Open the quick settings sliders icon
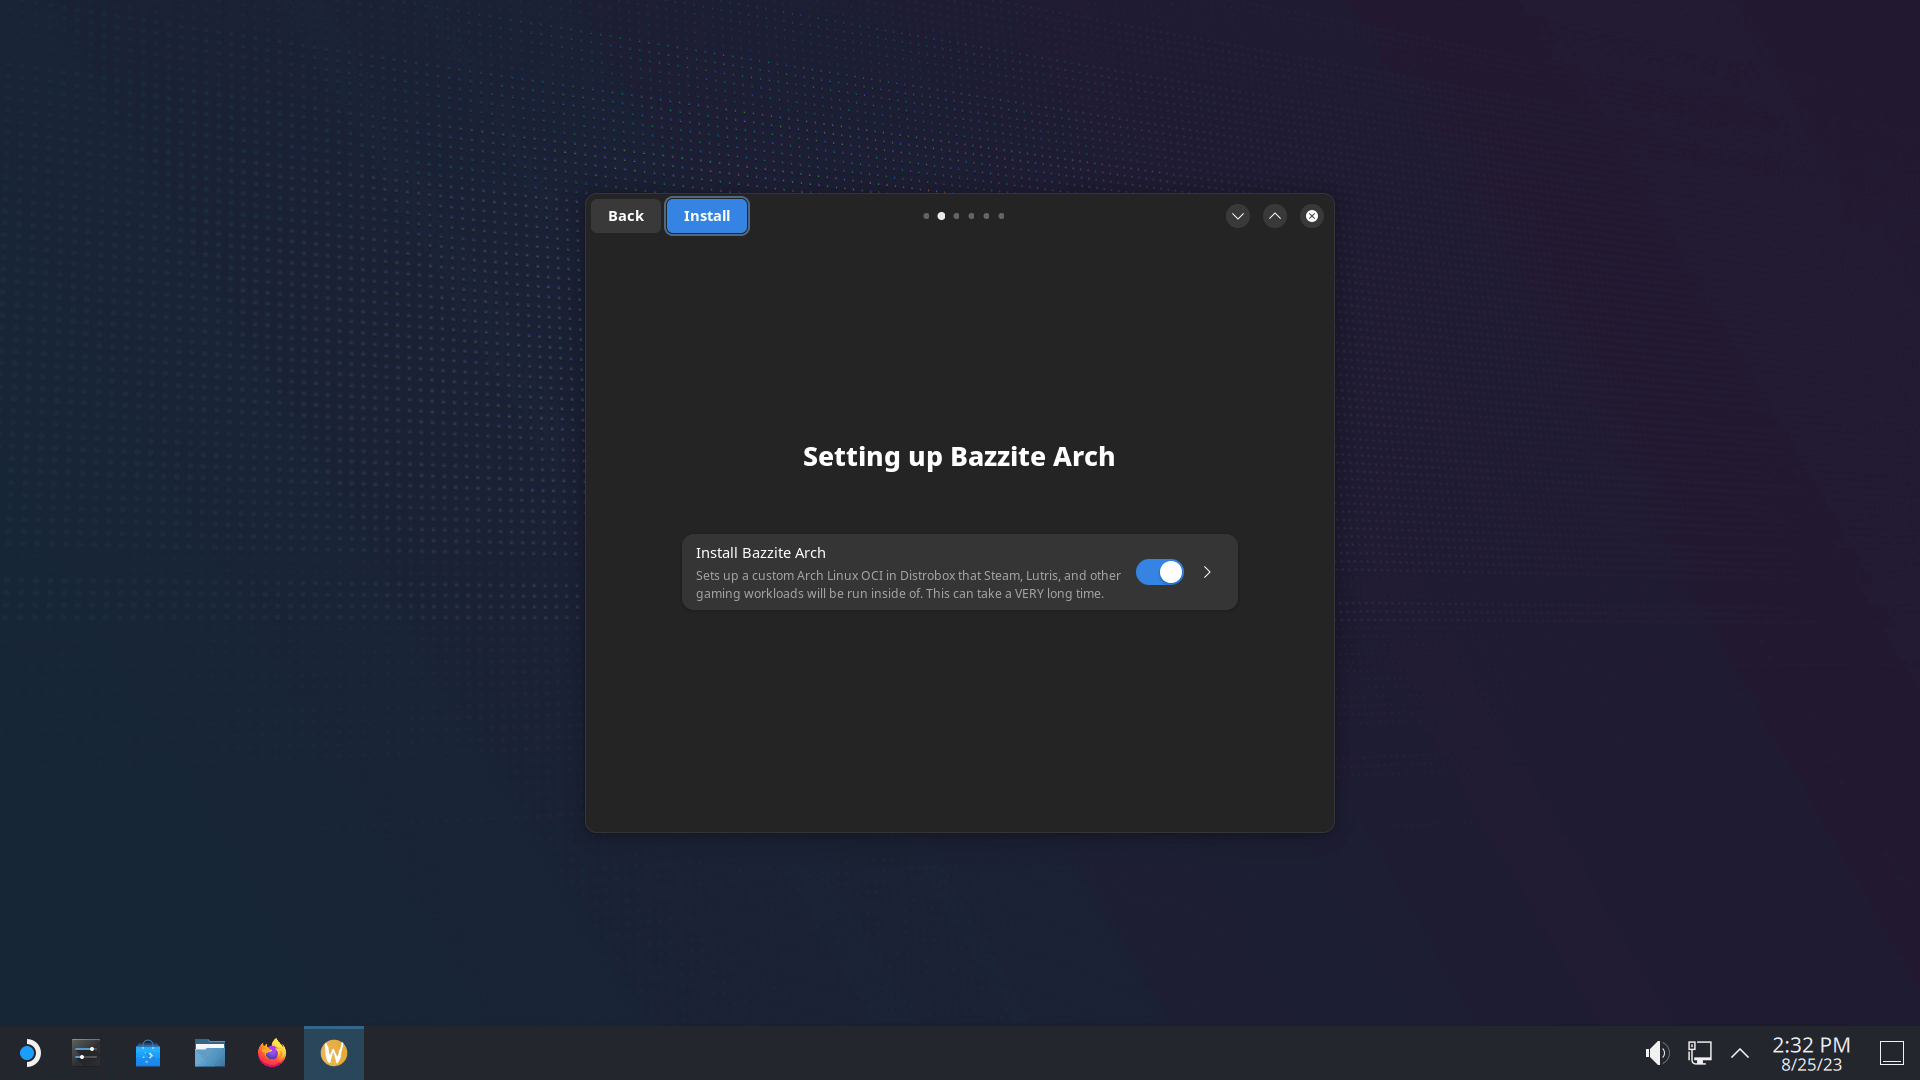 click(85, 1052)
